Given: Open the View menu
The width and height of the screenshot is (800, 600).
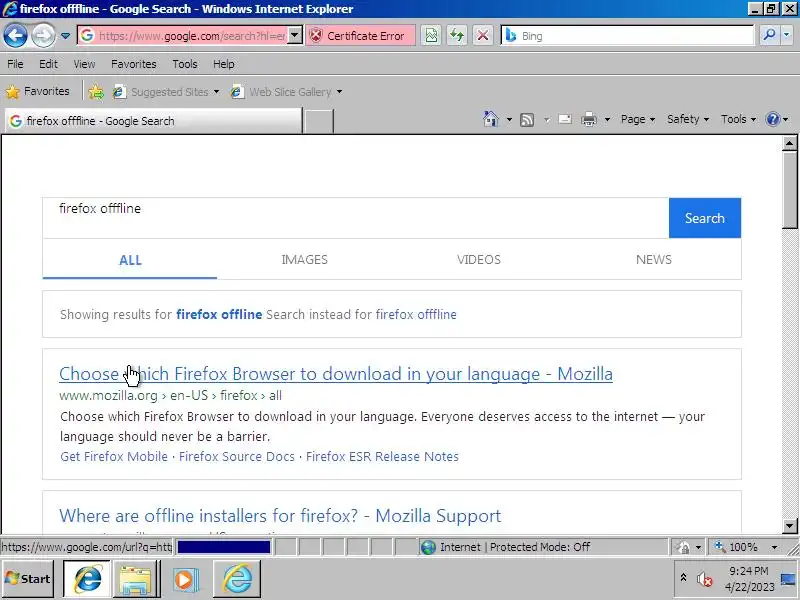Looking at the screenshot, I should pyautogui.click(x=84, y=64).
